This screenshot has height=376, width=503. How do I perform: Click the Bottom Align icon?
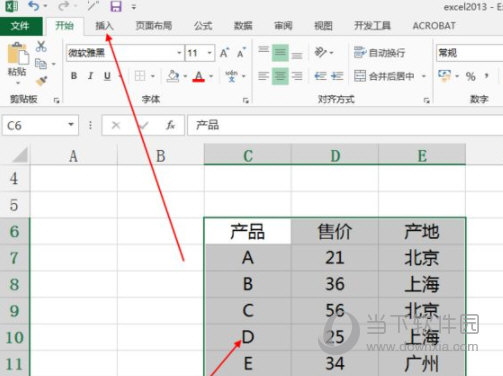pos(297,55)
